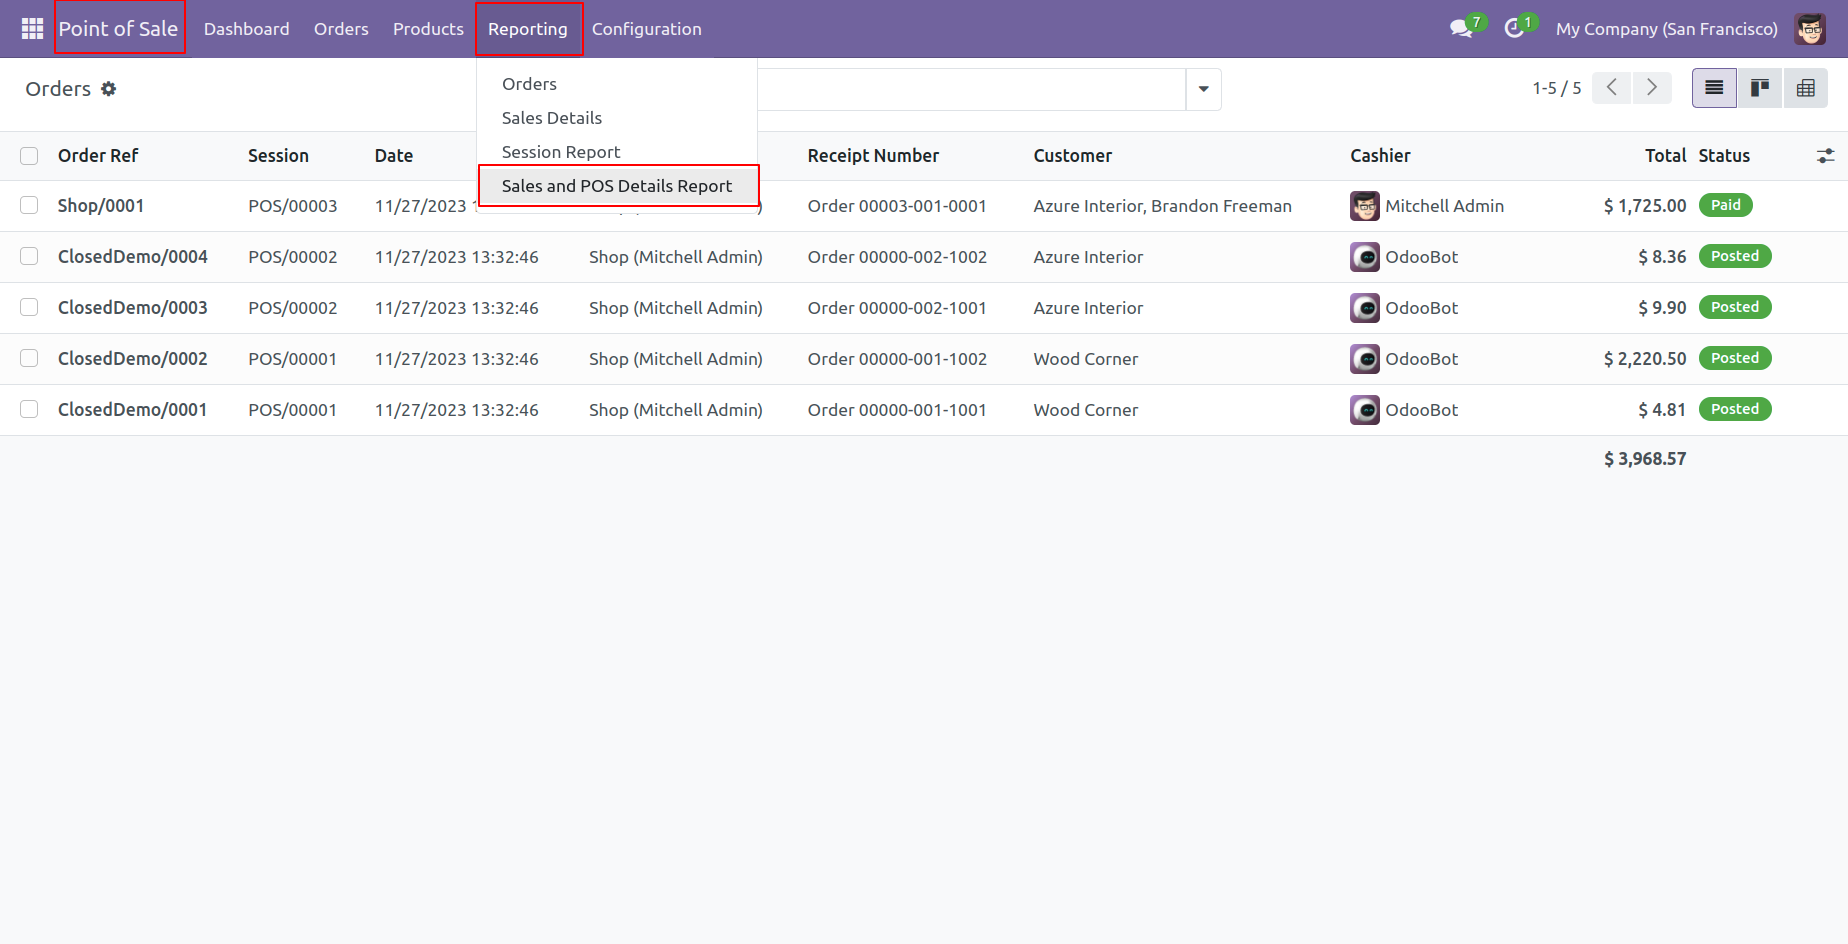The height and width of the screenshot is (944, 1848).
Task: Click Mitchell Admin cashier name
Action: [x=1445, y=206]
